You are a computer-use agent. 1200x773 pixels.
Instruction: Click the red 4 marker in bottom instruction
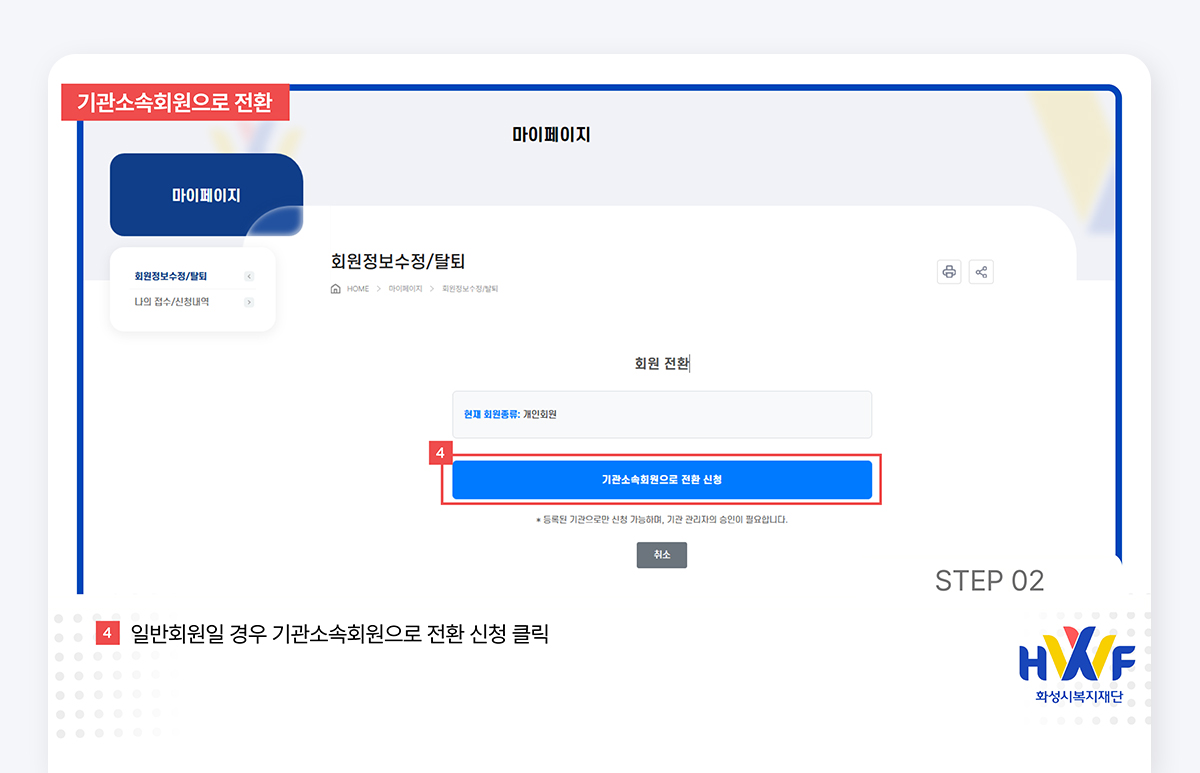coord(109,632)
